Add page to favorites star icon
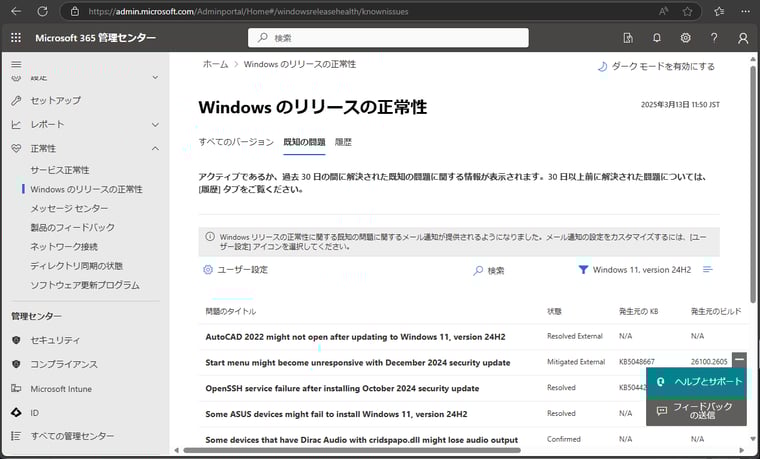Image resolution: width=760 pixels, height=459 pixels. [x=687, y=11]
